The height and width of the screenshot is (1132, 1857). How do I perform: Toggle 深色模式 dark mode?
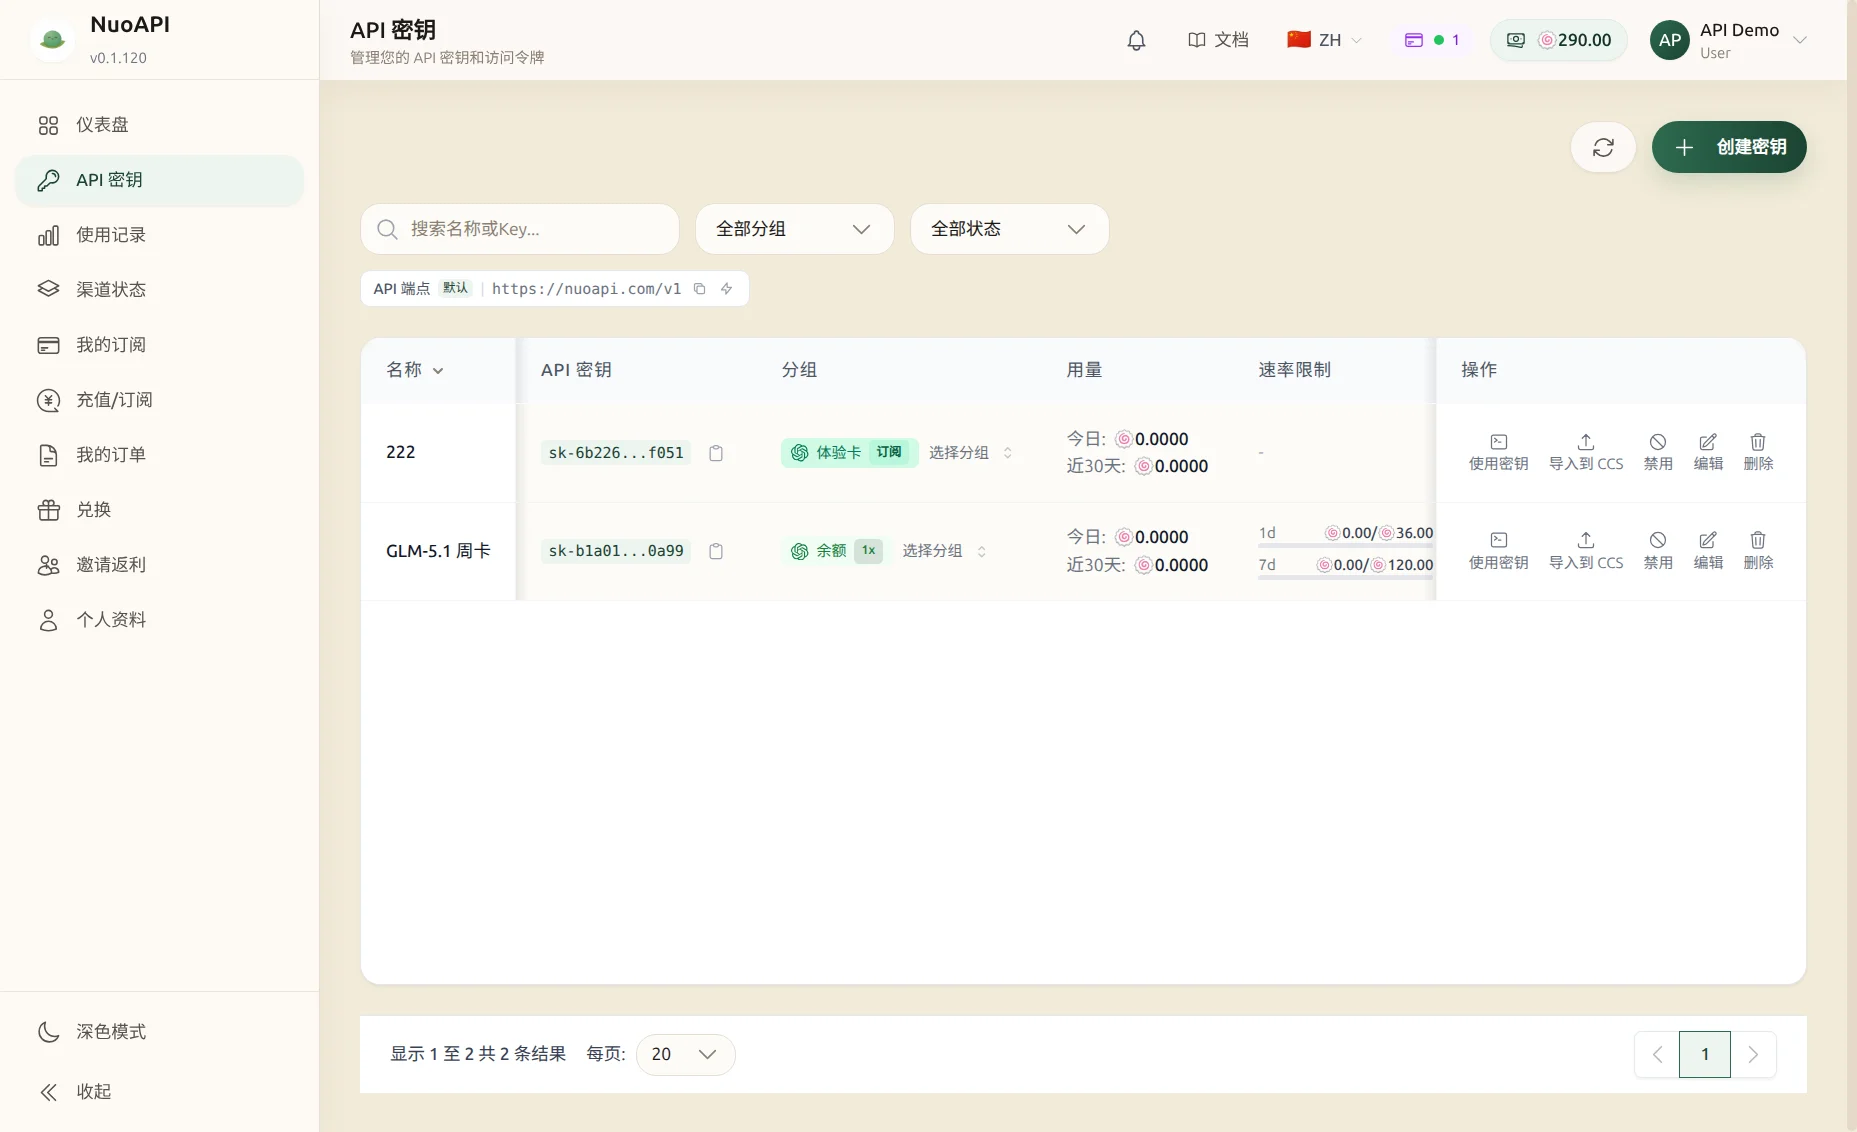coord(159,1032)
